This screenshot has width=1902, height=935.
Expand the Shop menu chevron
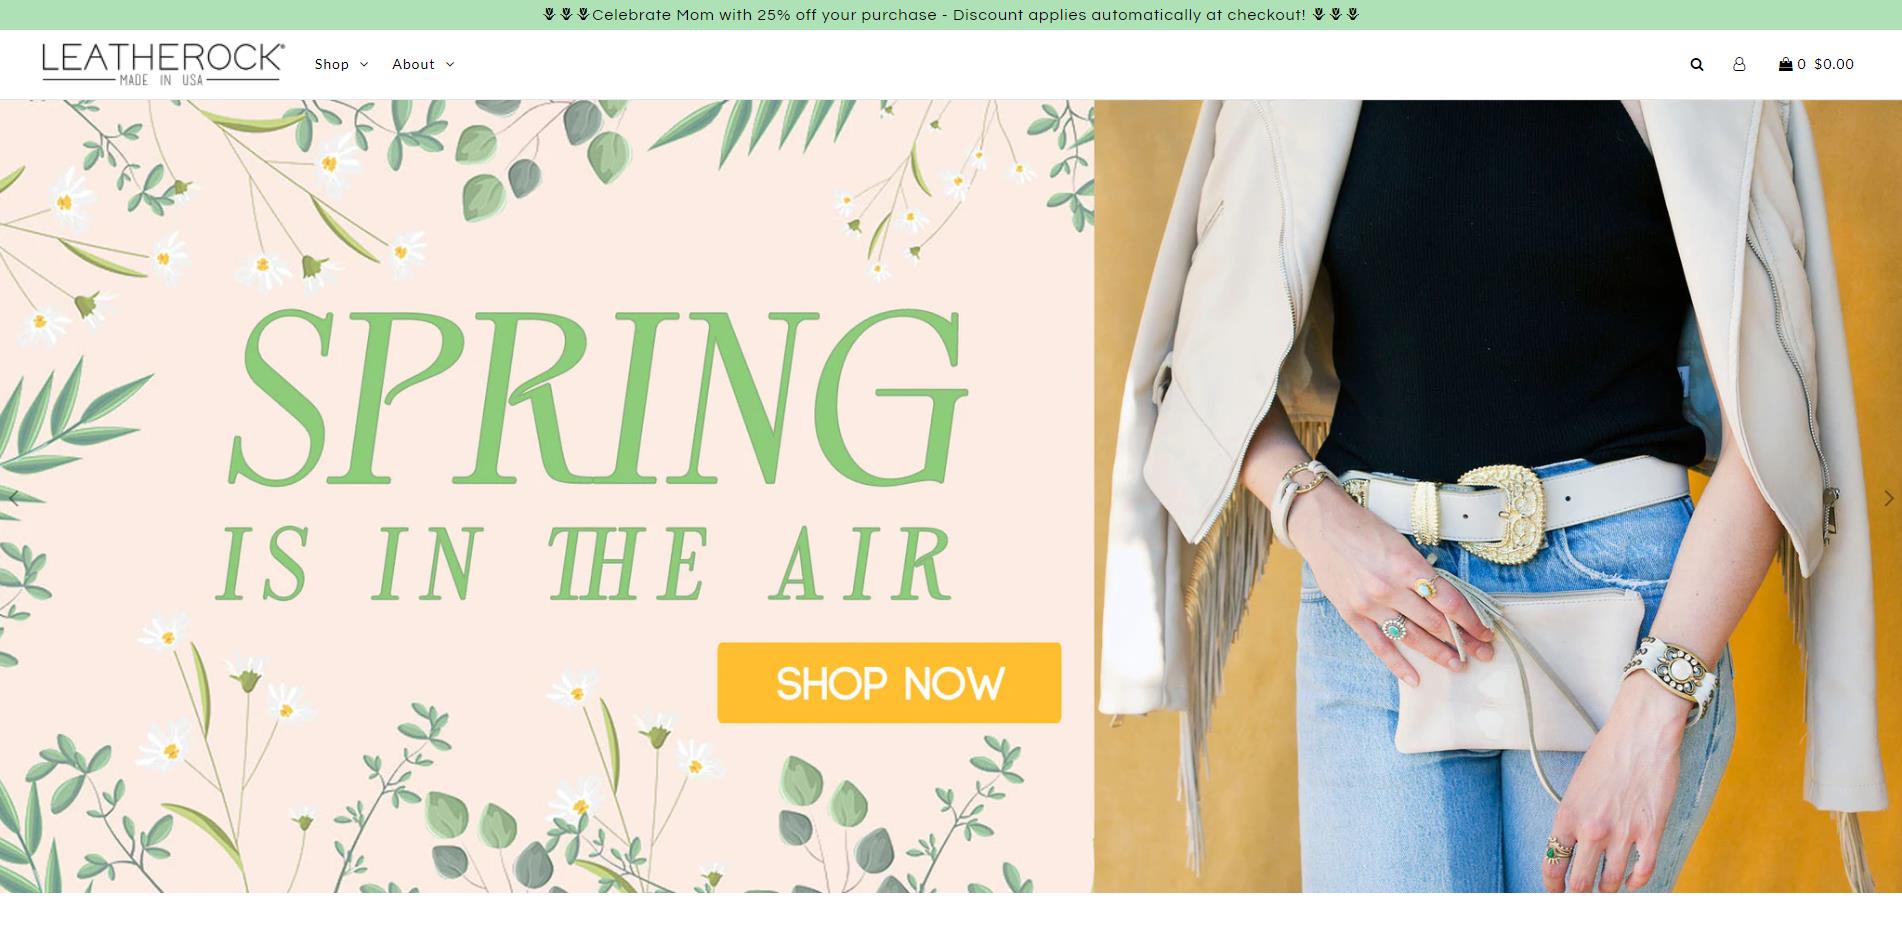point(364,65)
